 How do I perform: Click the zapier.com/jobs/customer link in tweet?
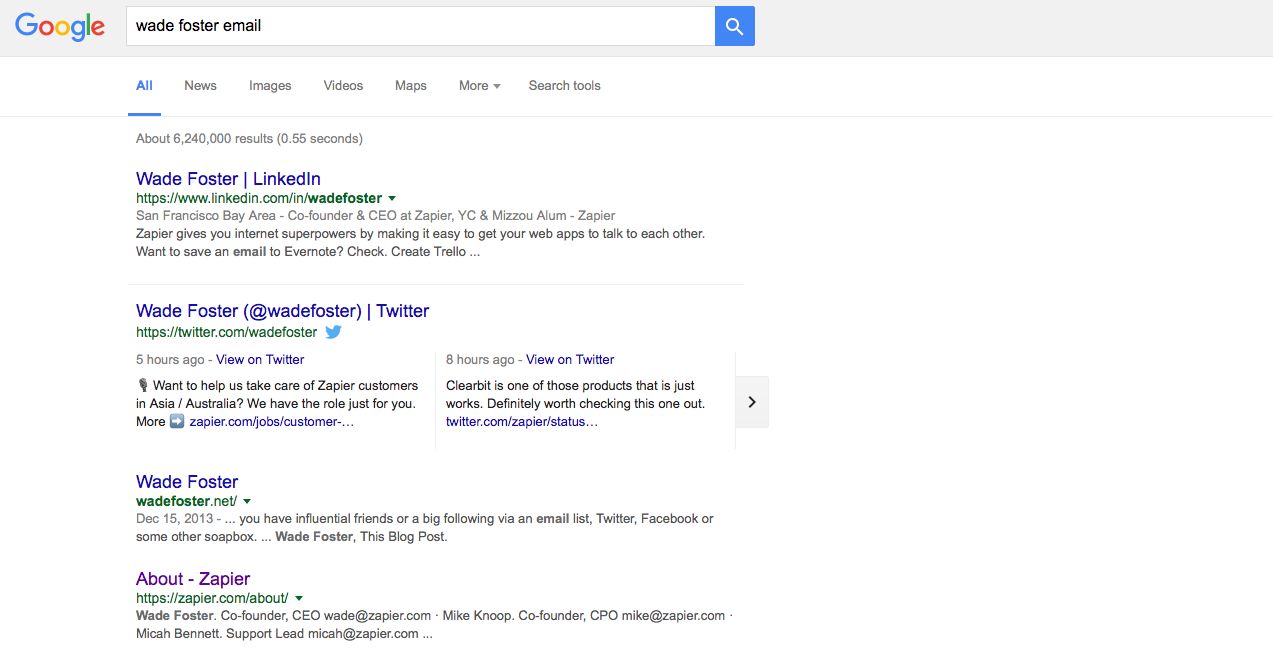tap(271, 422)
